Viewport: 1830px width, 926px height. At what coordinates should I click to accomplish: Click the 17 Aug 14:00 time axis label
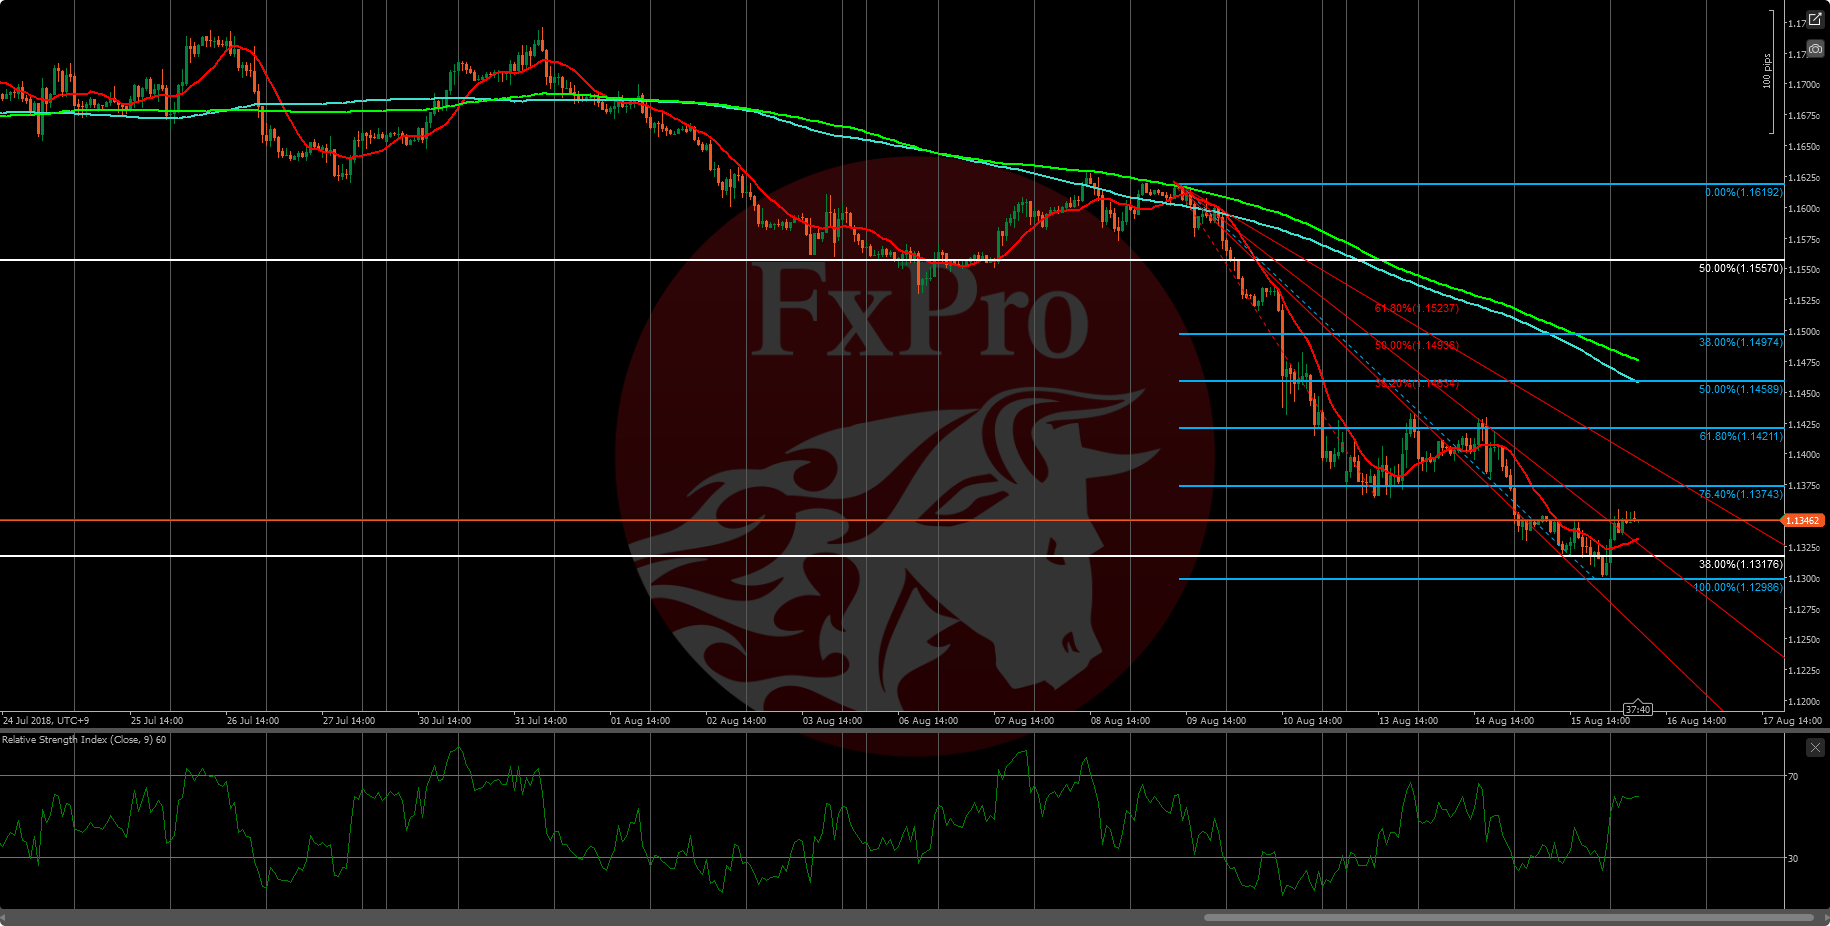click(1792, 720)
